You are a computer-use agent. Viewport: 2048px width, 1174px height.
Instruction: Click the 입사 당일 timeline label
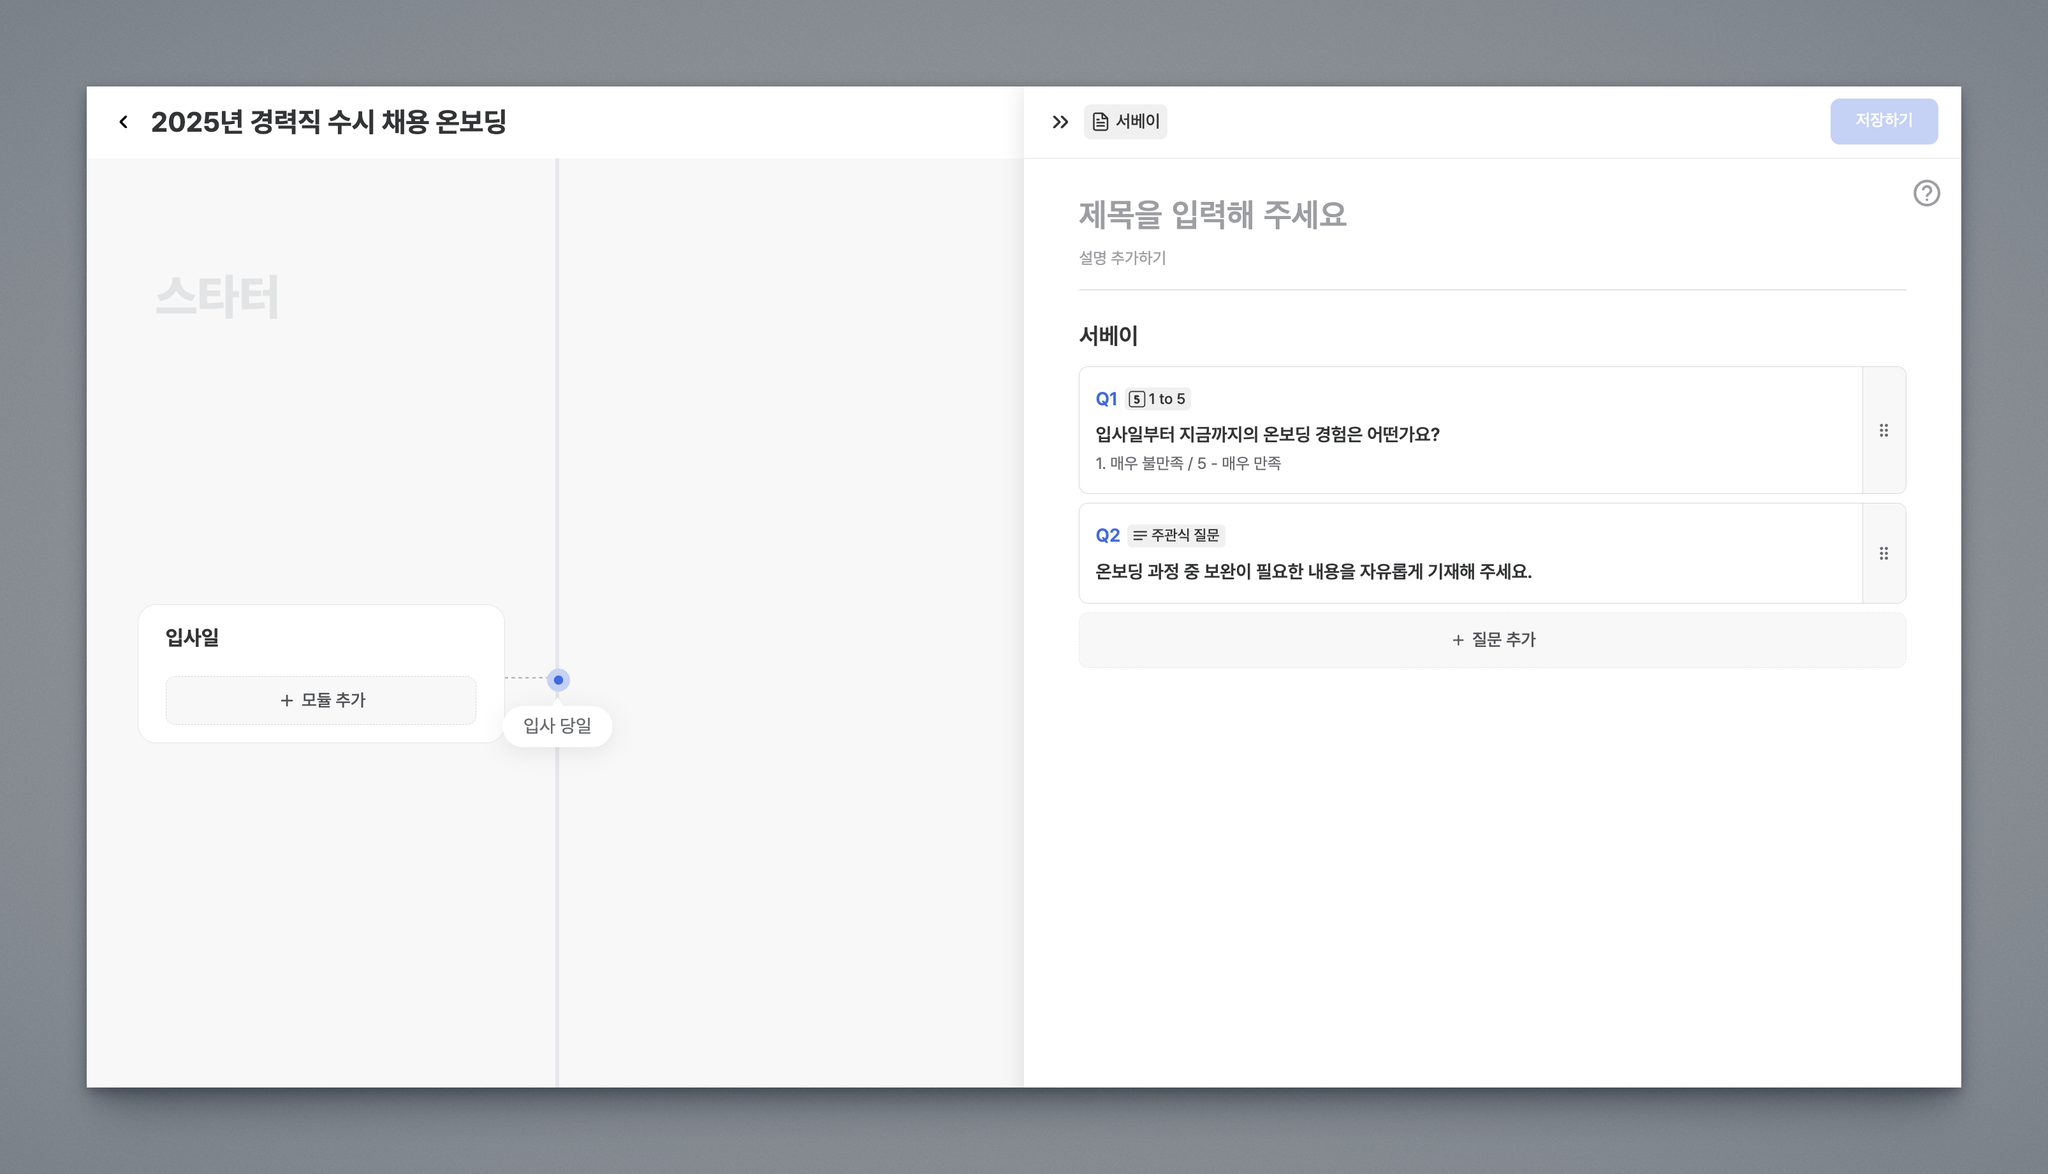[557, 726]
